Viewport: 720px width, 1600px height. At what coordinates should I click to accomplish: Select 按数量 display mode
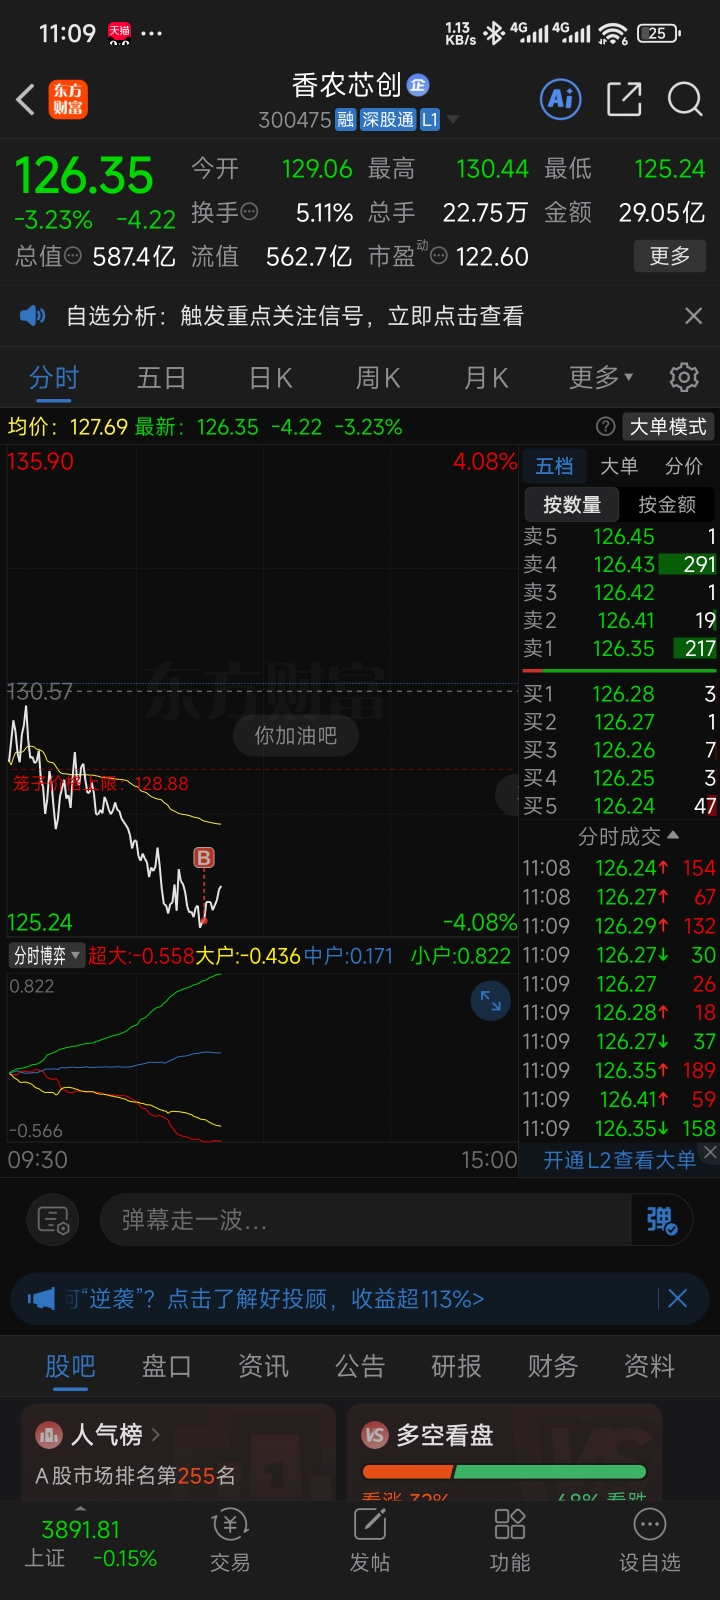pyautogui.click(x=572, y=504)
